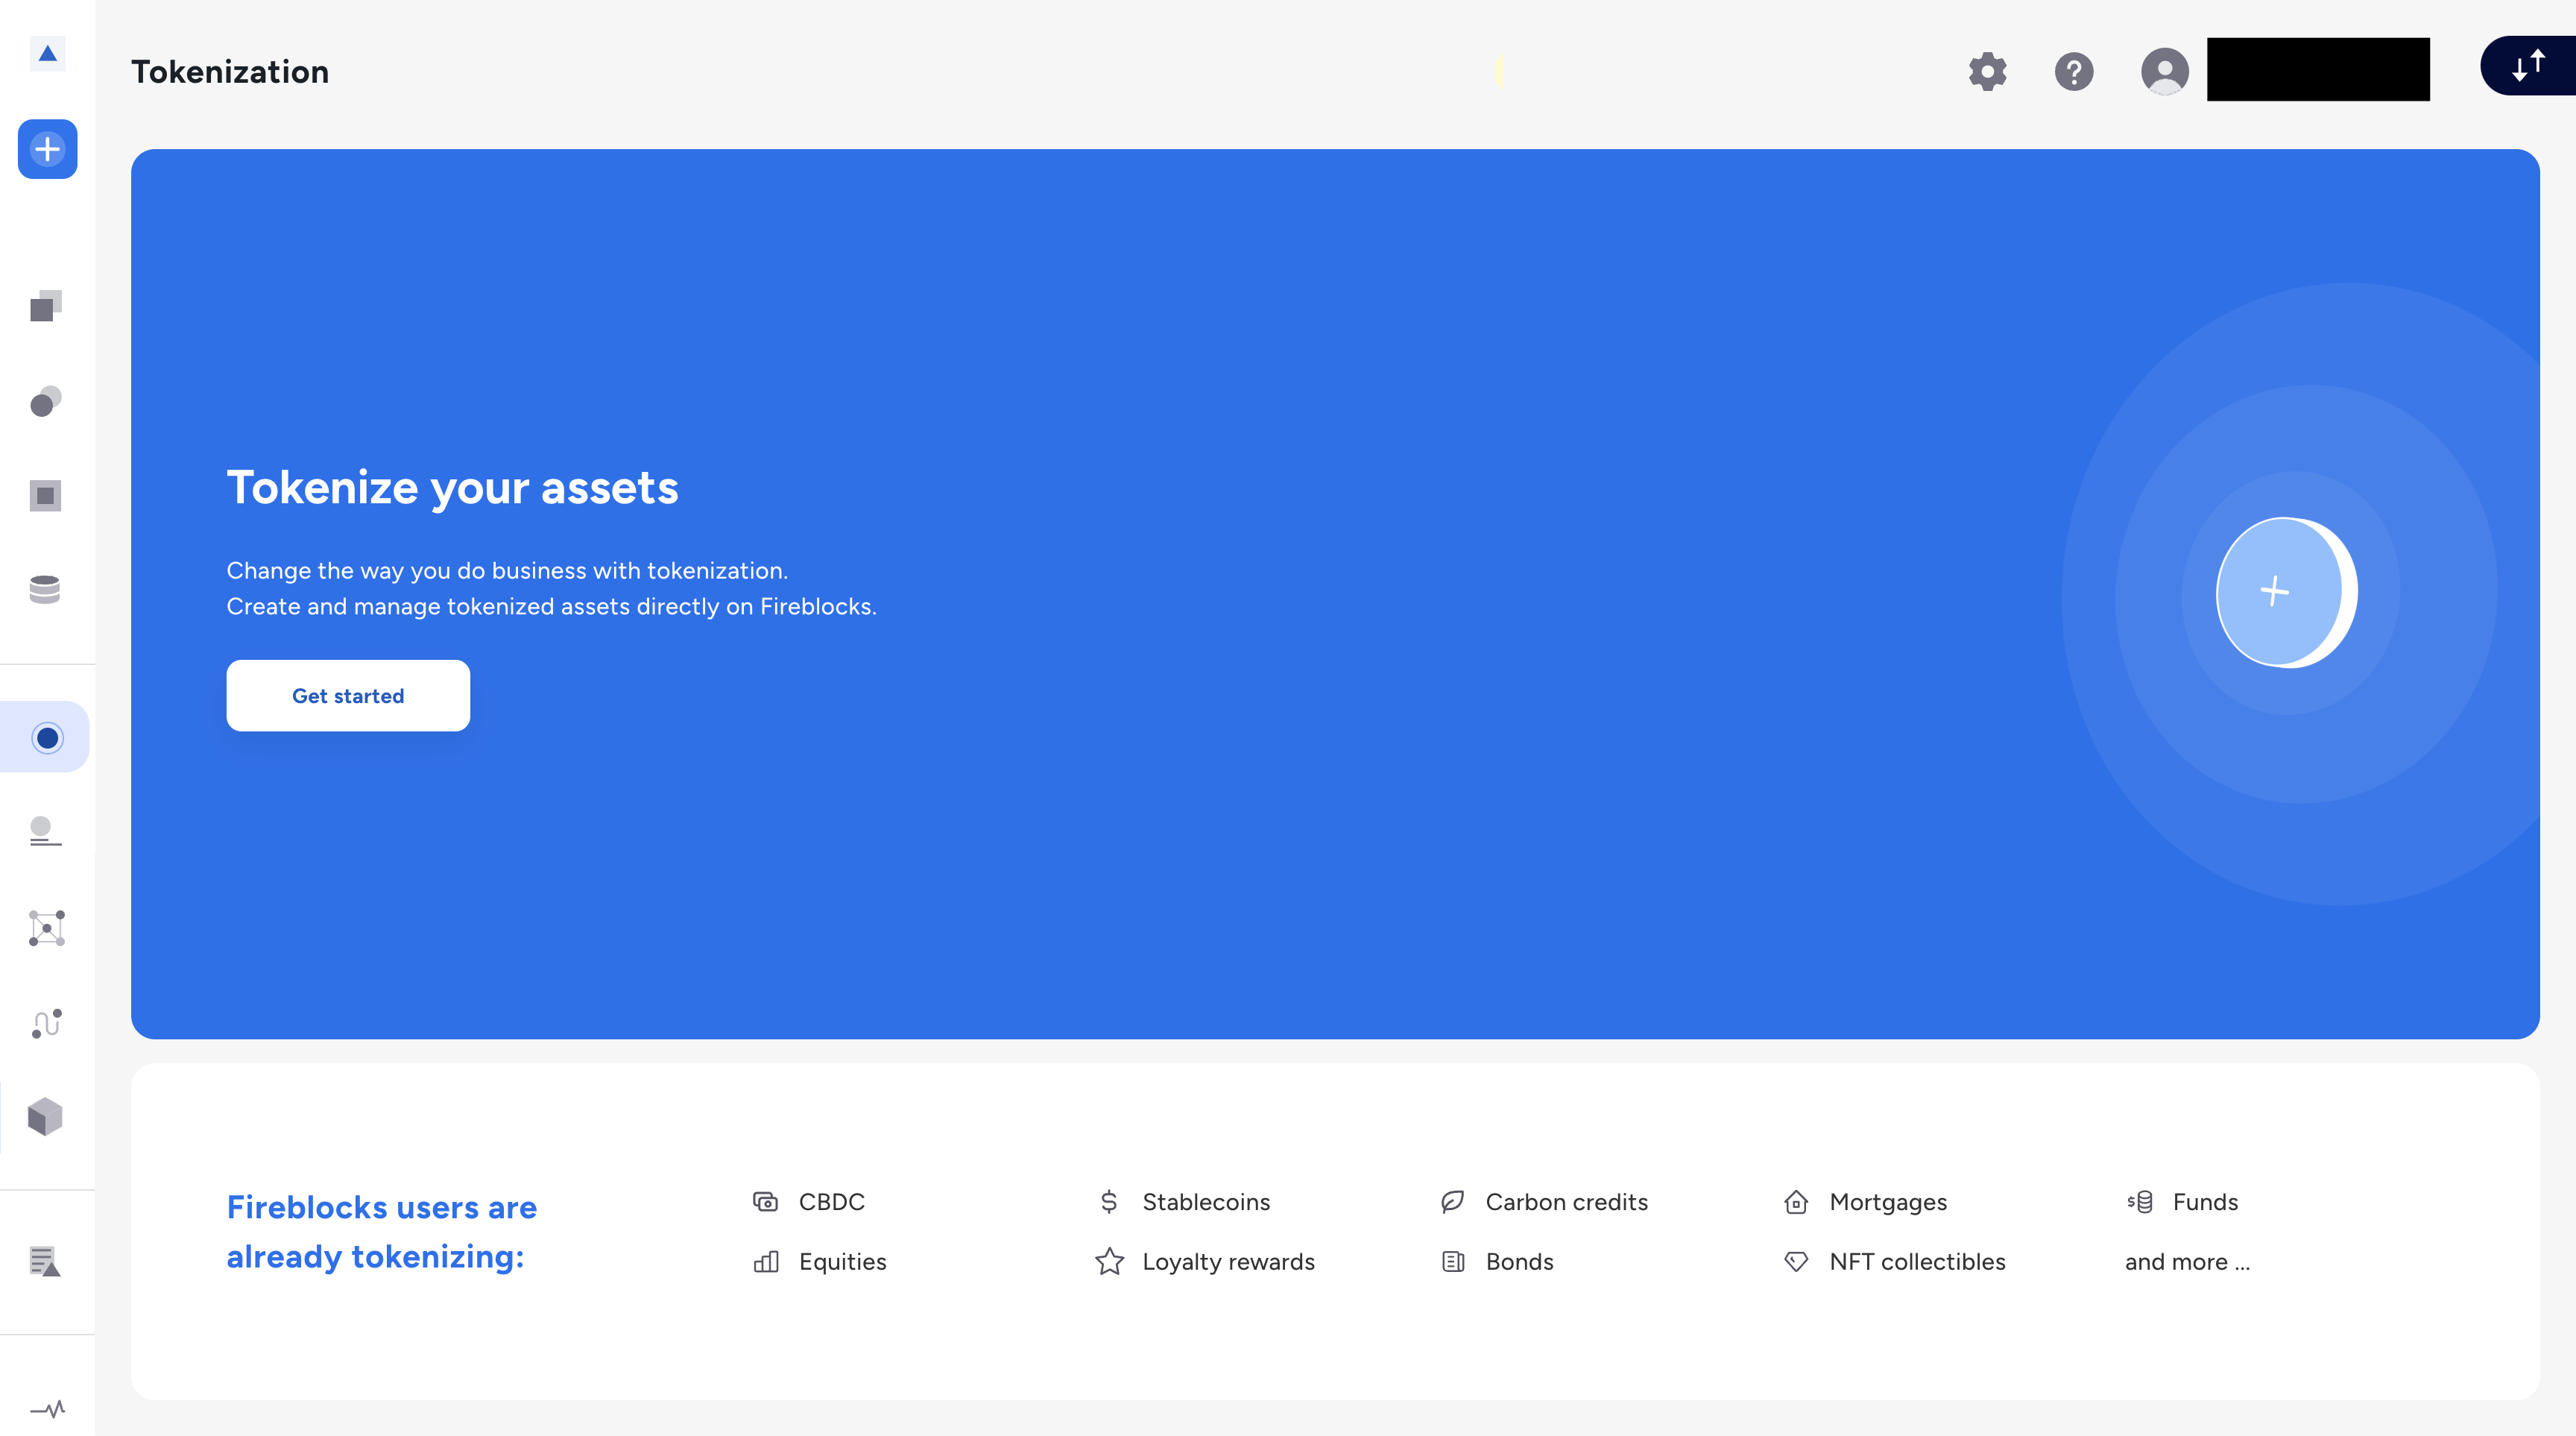Screen dimensions: 2576x1436
Task: Click the redacted account name box
Action: [x=2318, y=69]
